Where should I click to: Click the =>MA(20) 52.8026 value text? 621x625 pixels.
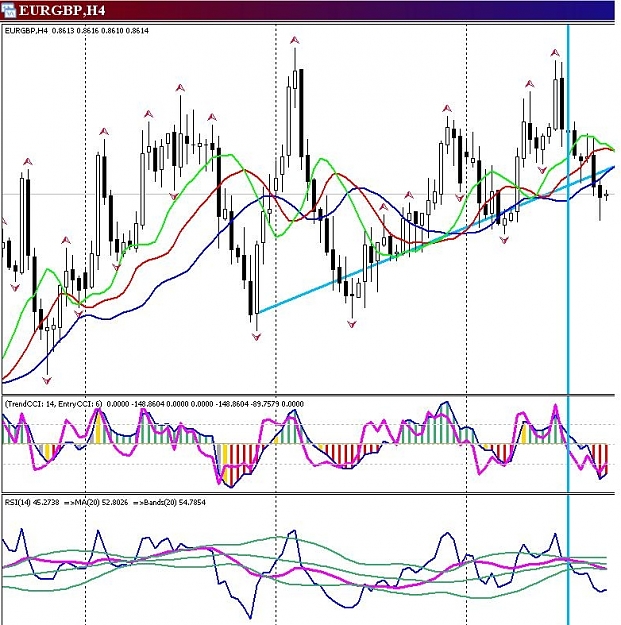96,502
